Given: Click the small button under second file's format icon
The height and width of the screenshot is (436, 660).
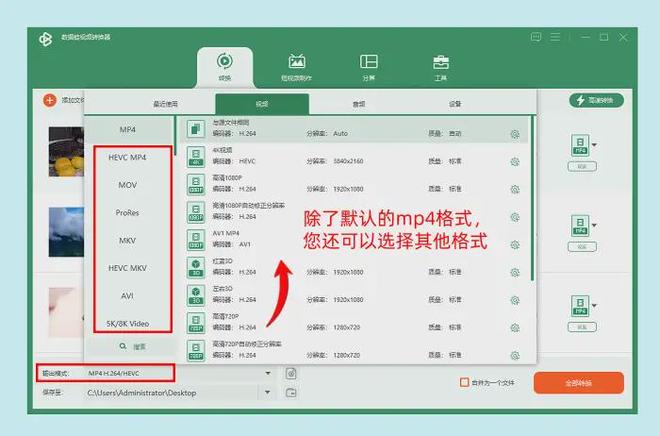Looking at the screenshot, I should 582,247.
